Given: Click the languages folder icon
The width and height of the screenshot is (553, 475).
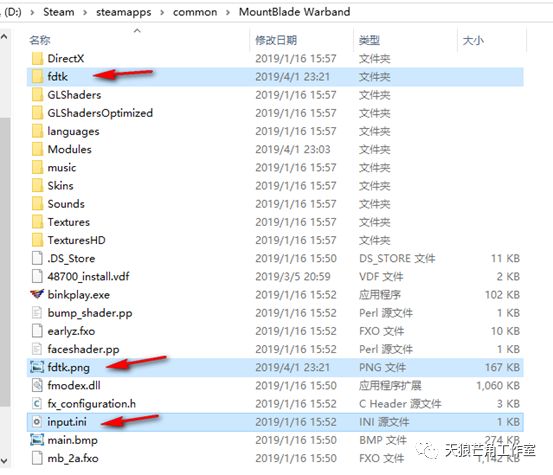Looking at the screenshot, I should pos(37,131).
